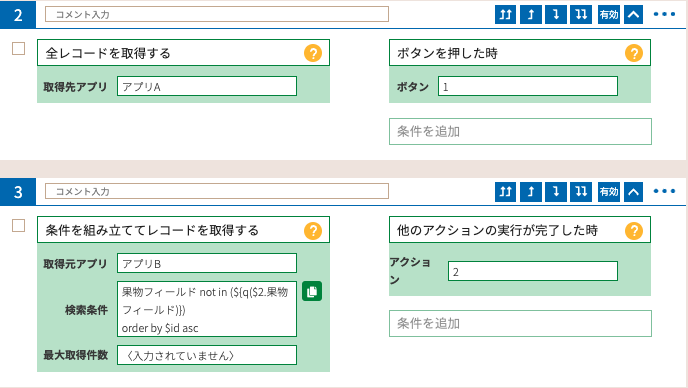Move row 3 down one position
This screenshot has width=688, height=388.
click(555, 191)
